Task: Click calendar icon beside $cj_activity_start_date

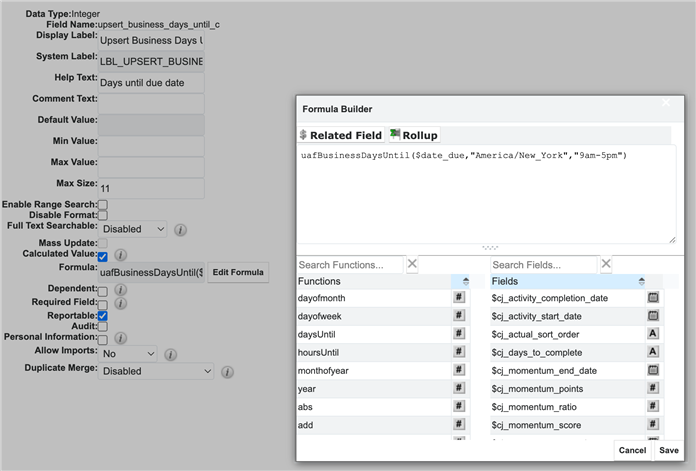Action: pos(653,316)
